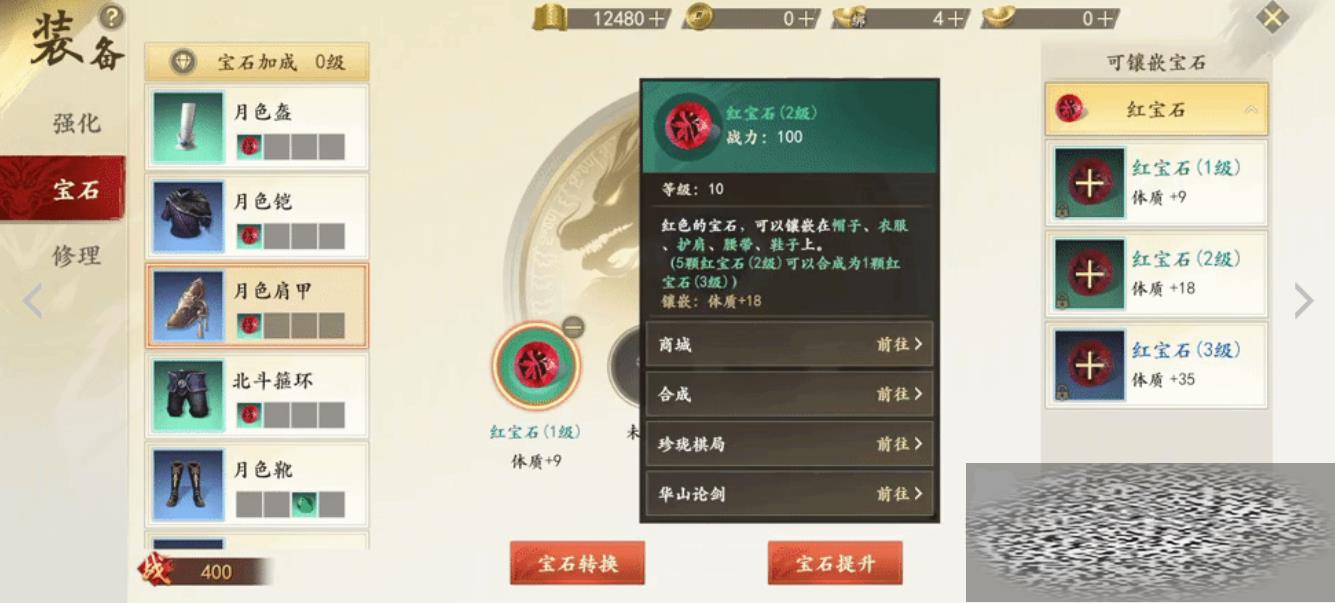
Task: Switch to the 修理 tab
Action: pos(77,255)
